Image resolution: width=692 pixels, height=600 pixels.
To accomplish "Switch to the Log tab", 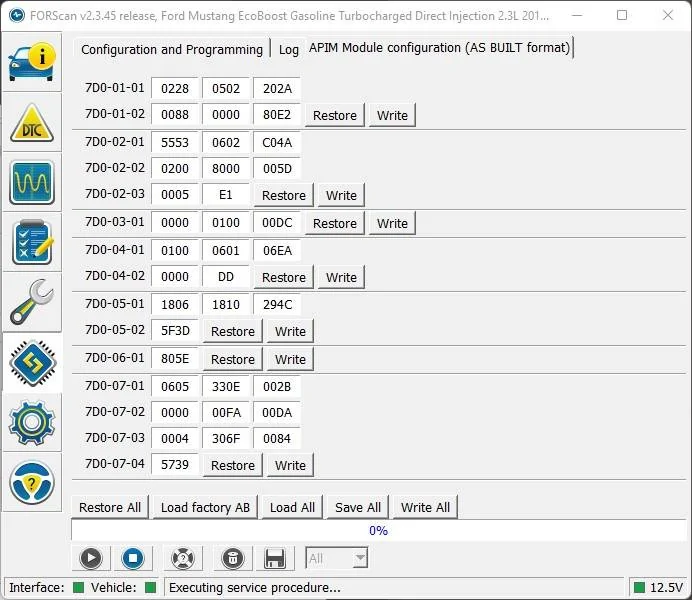I will (x=289, y=49).
